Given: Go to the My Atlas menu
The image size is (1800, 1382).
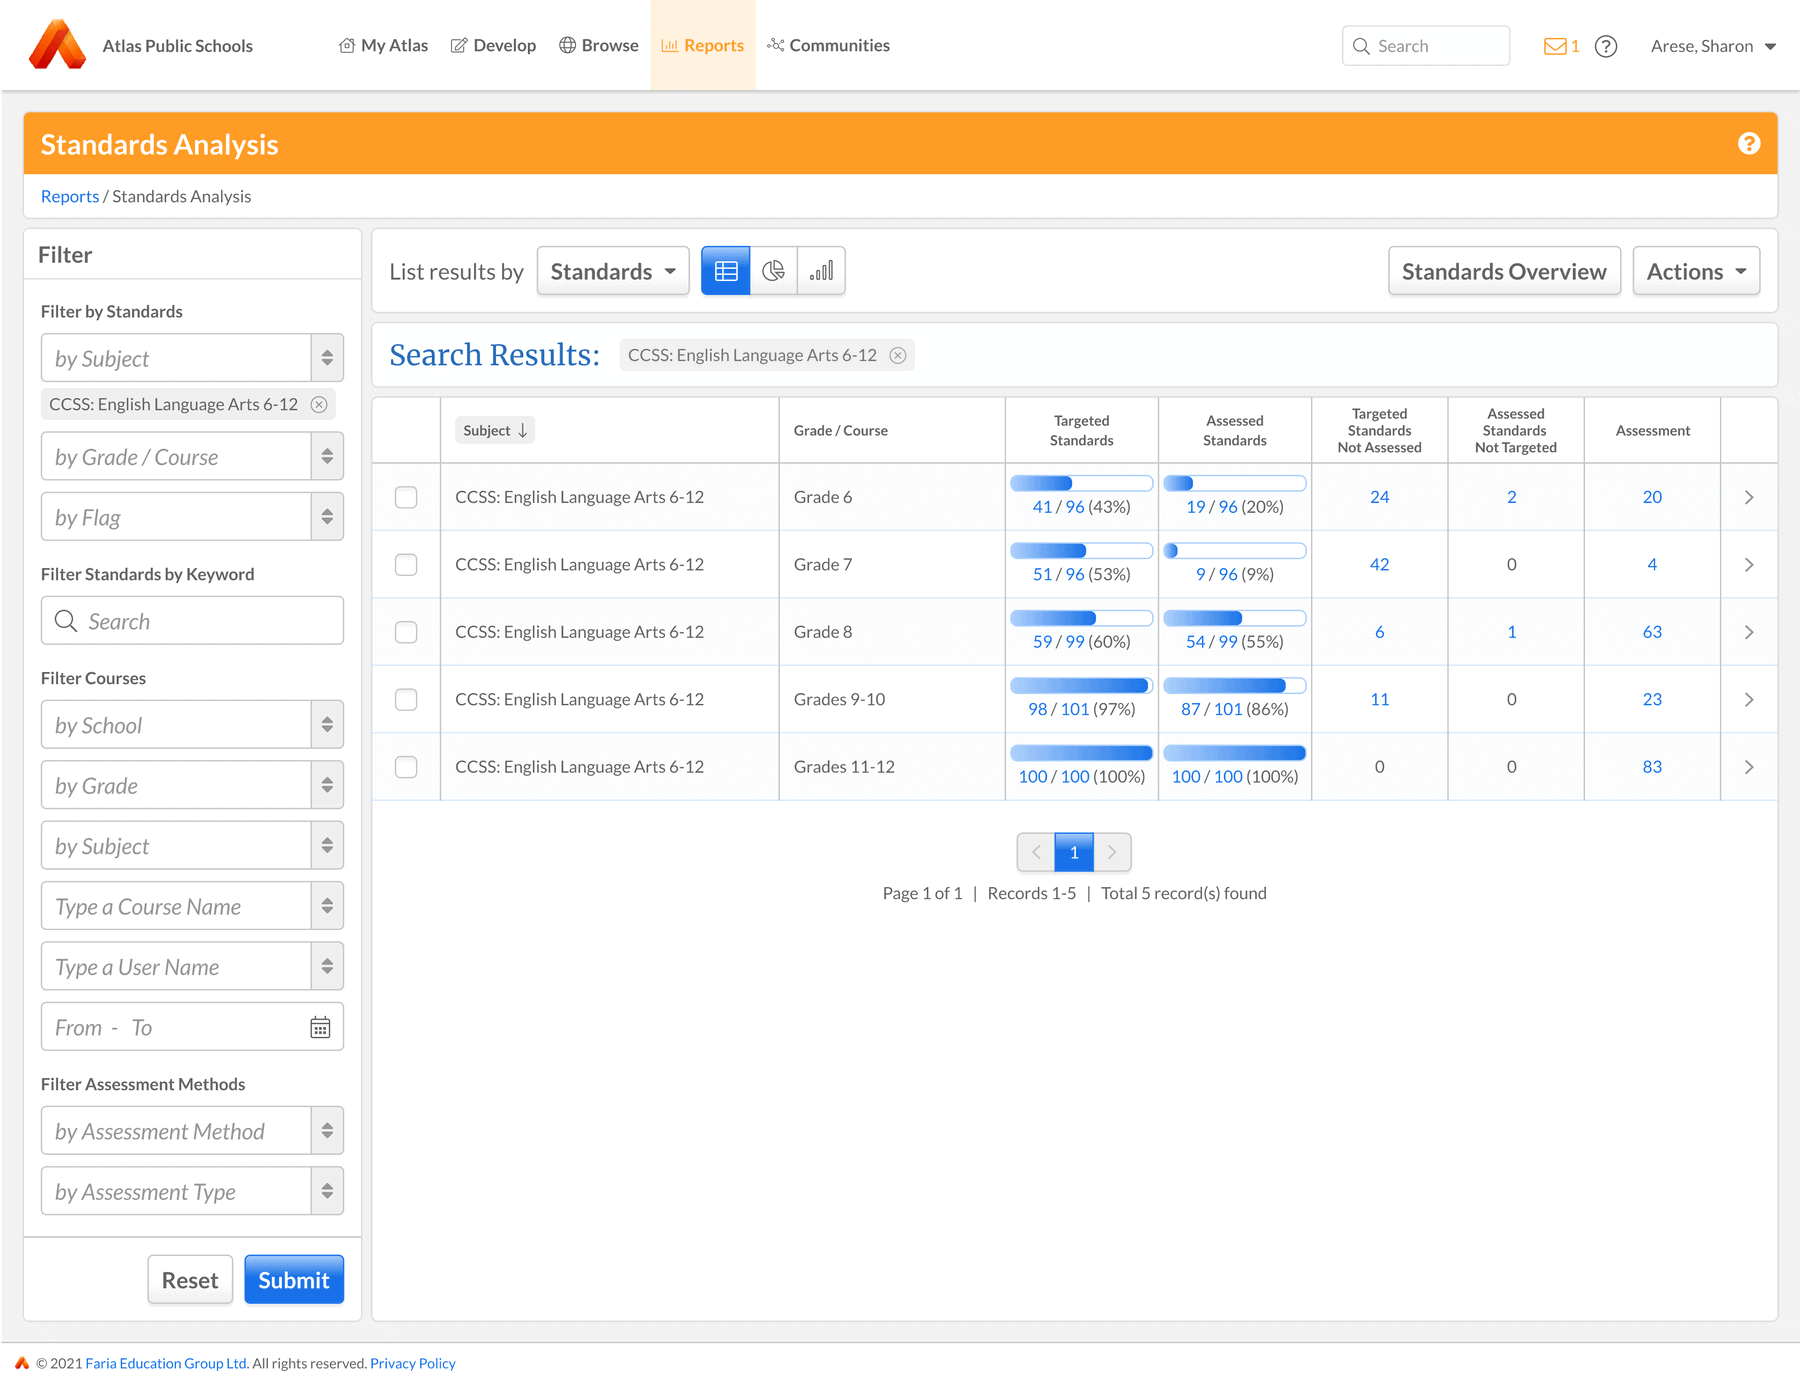Looking at the screenshot, I should pyautogui.click(x=383, y=46).
